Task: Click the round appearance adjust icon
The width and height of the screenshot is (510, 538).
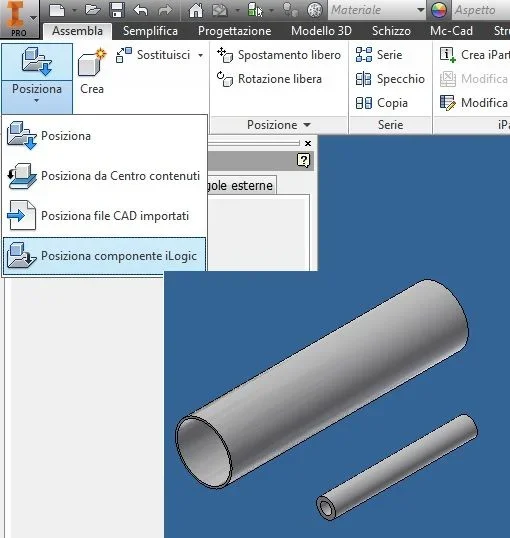Action: [315, 10]
